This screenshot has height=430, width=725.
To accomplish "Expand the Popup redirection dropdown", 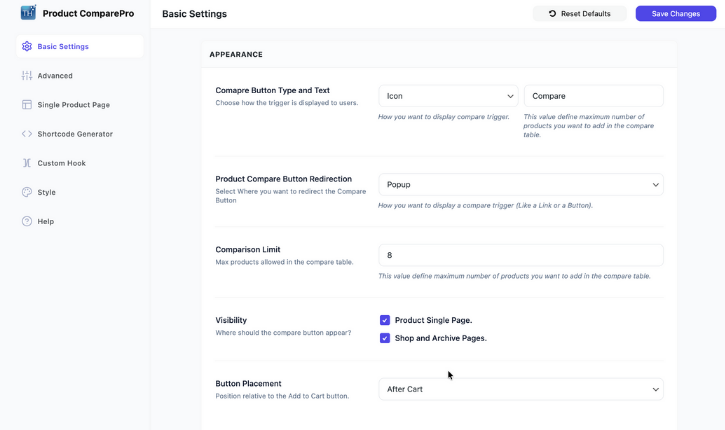I will 520,185.
